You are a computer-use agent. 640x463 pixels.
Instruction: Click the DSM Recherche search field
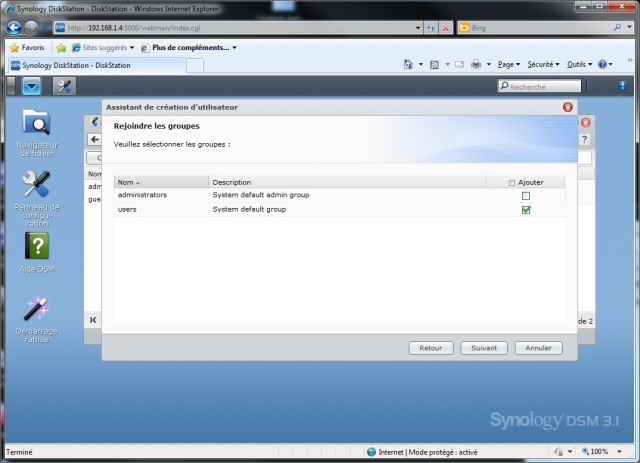[539, 86]
